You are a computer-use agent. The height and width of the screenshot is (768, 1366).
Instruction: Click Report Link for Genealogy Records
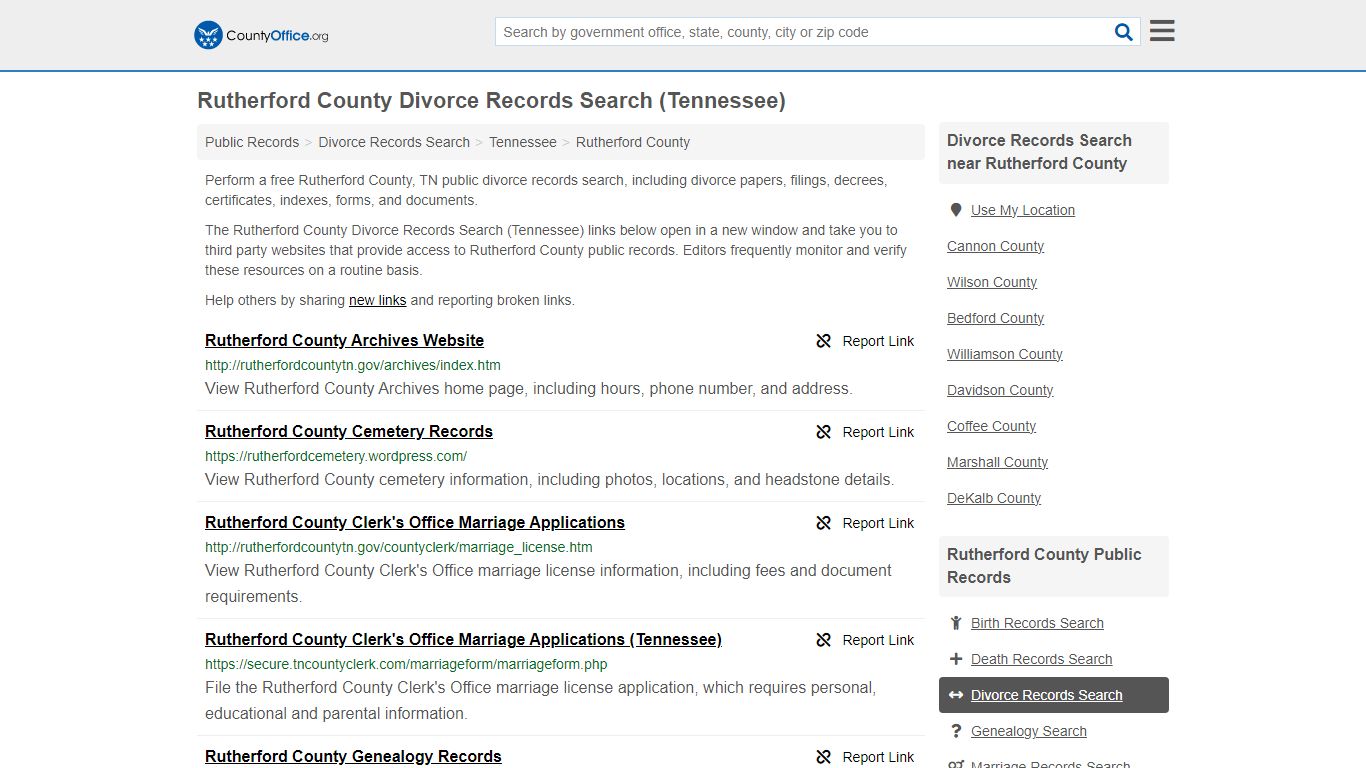878,757
